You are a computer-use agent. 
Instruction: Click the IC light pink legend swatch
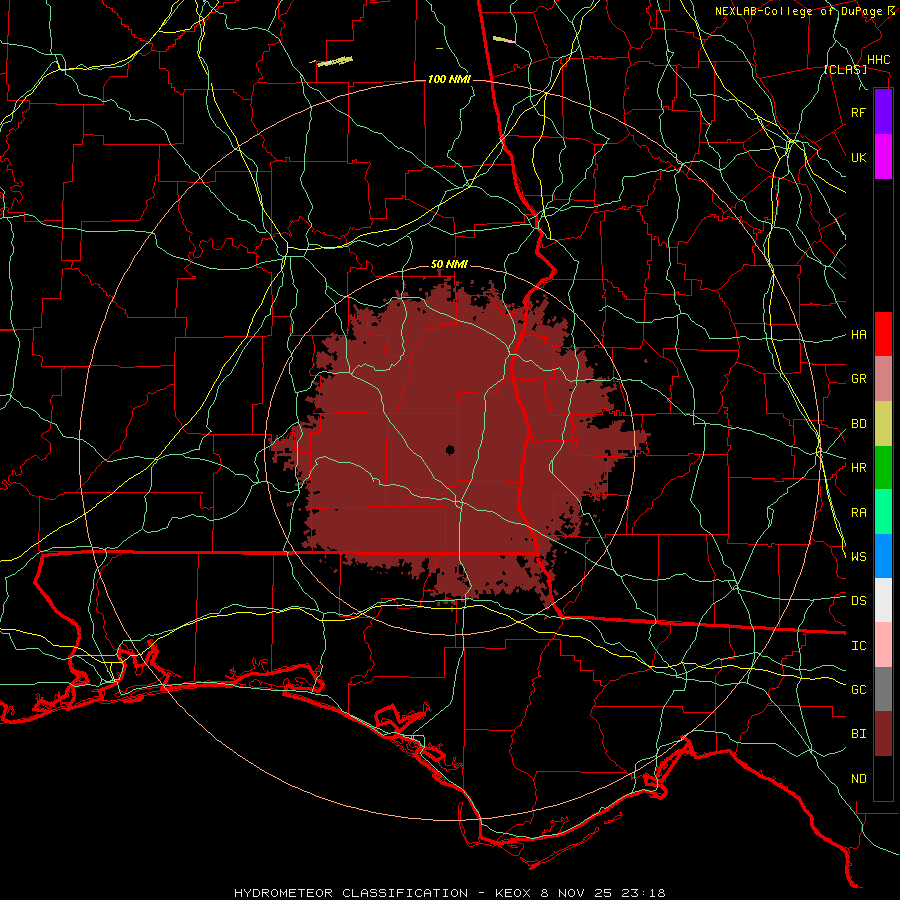883,645
